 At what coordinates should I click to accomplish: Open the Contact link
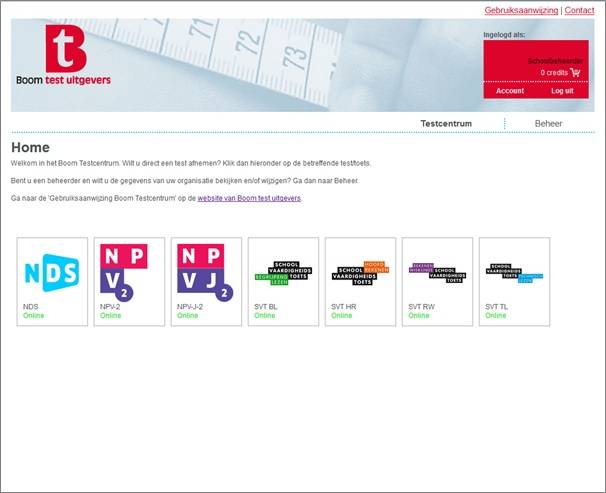[x=579, y=10]
